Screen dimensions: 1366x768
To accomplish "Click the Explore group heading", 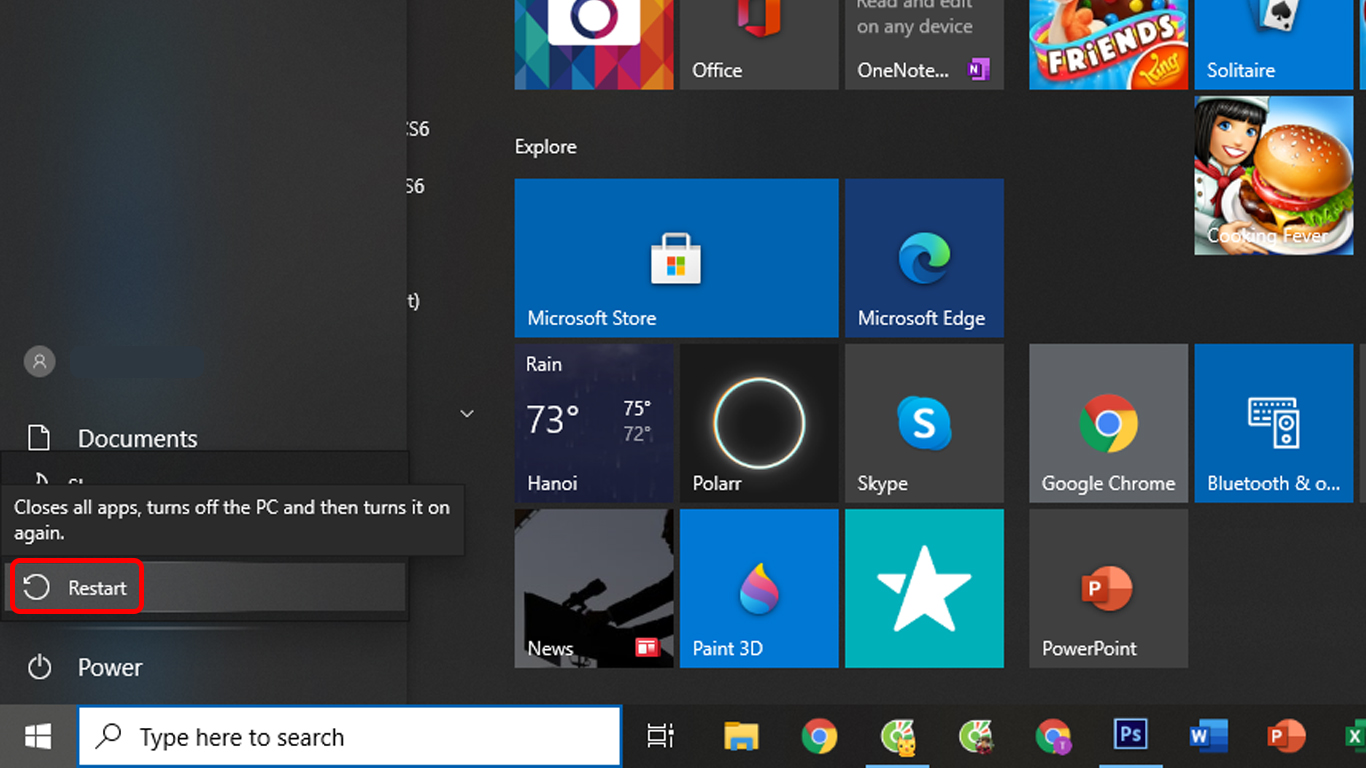I will (546, 146).
